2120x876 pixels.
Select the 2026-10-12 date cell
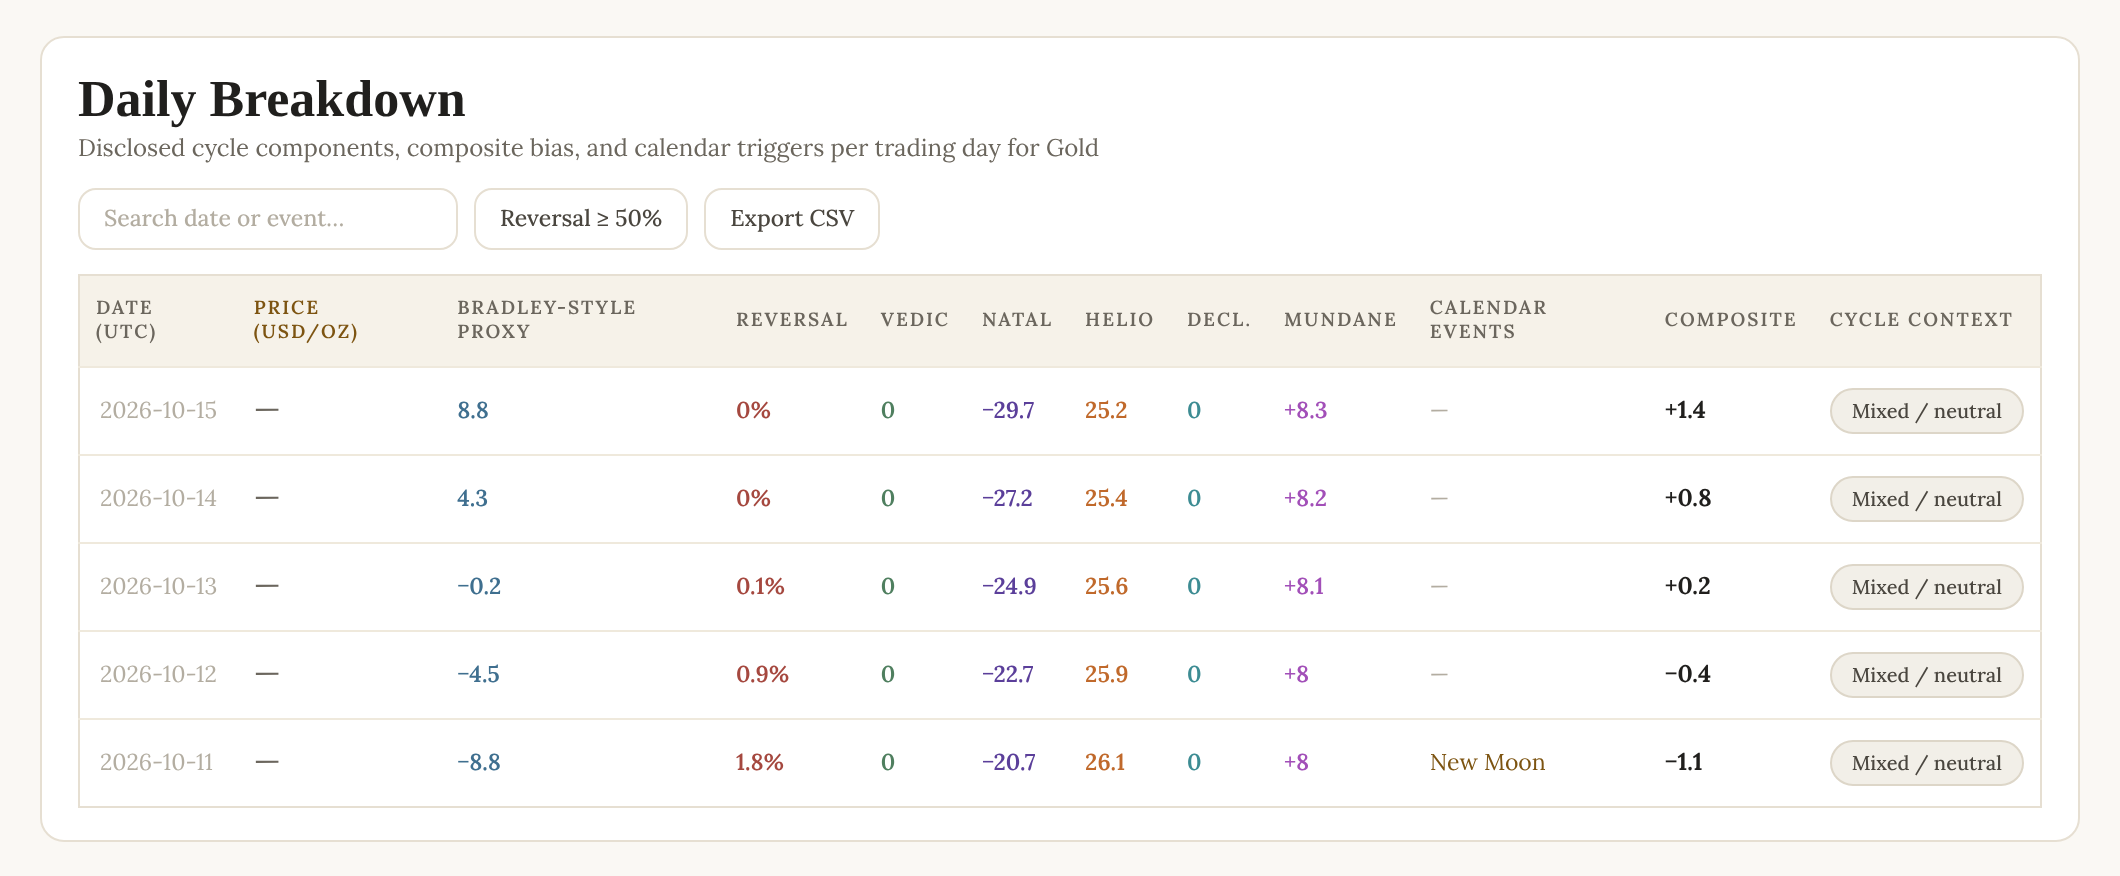tap(158, 675)
